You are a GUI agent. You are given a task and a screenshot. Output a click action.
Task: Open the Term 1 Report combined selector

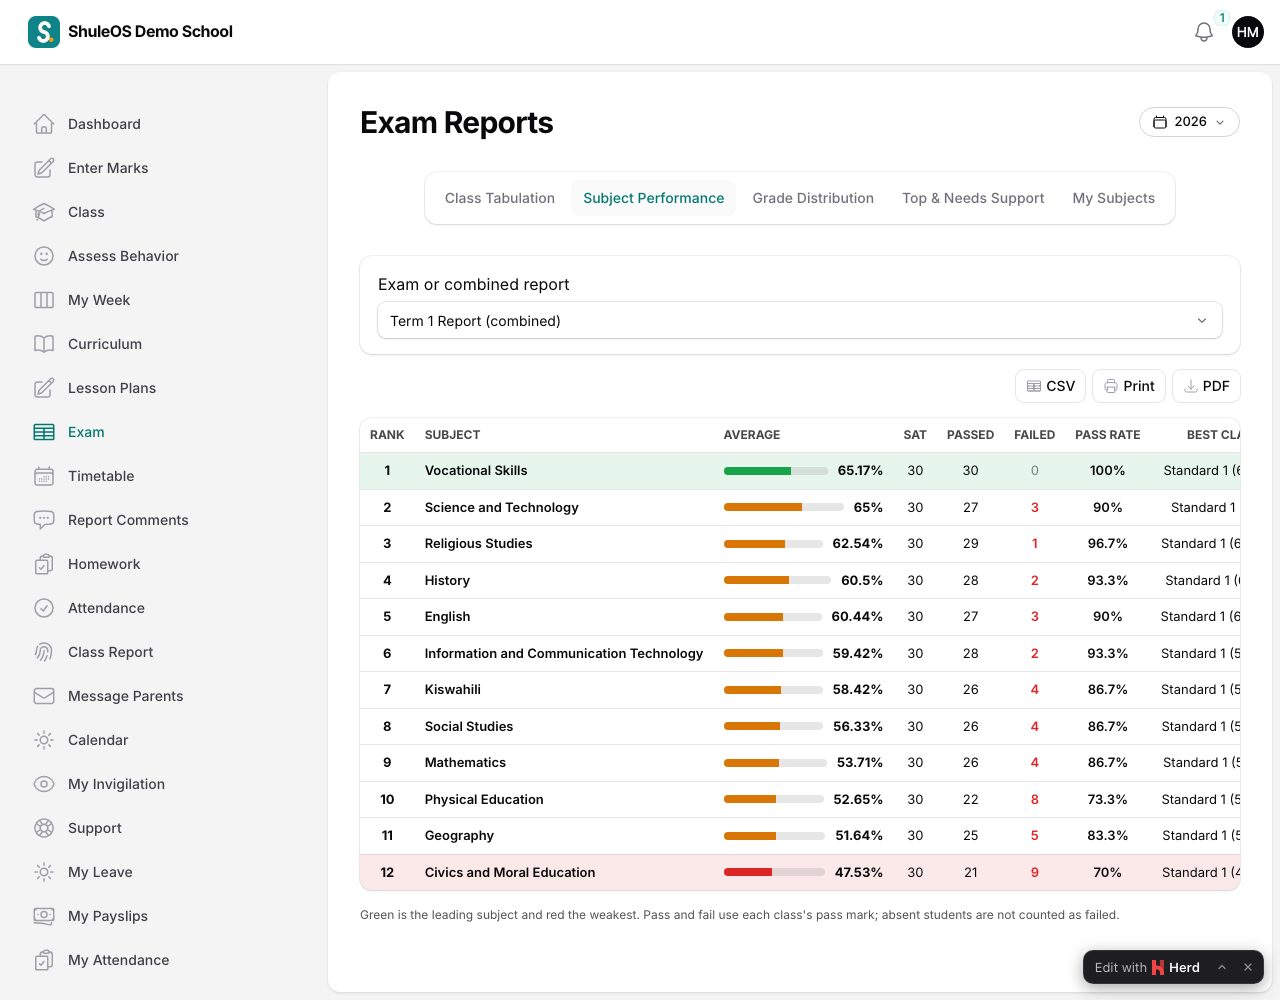pos(800,321)
